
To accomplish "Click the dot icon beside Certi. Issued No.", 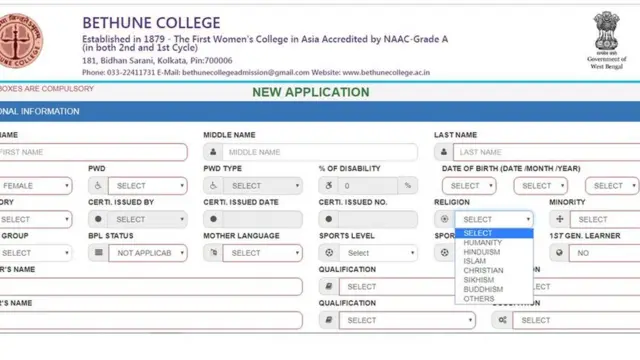I will 329,219.
